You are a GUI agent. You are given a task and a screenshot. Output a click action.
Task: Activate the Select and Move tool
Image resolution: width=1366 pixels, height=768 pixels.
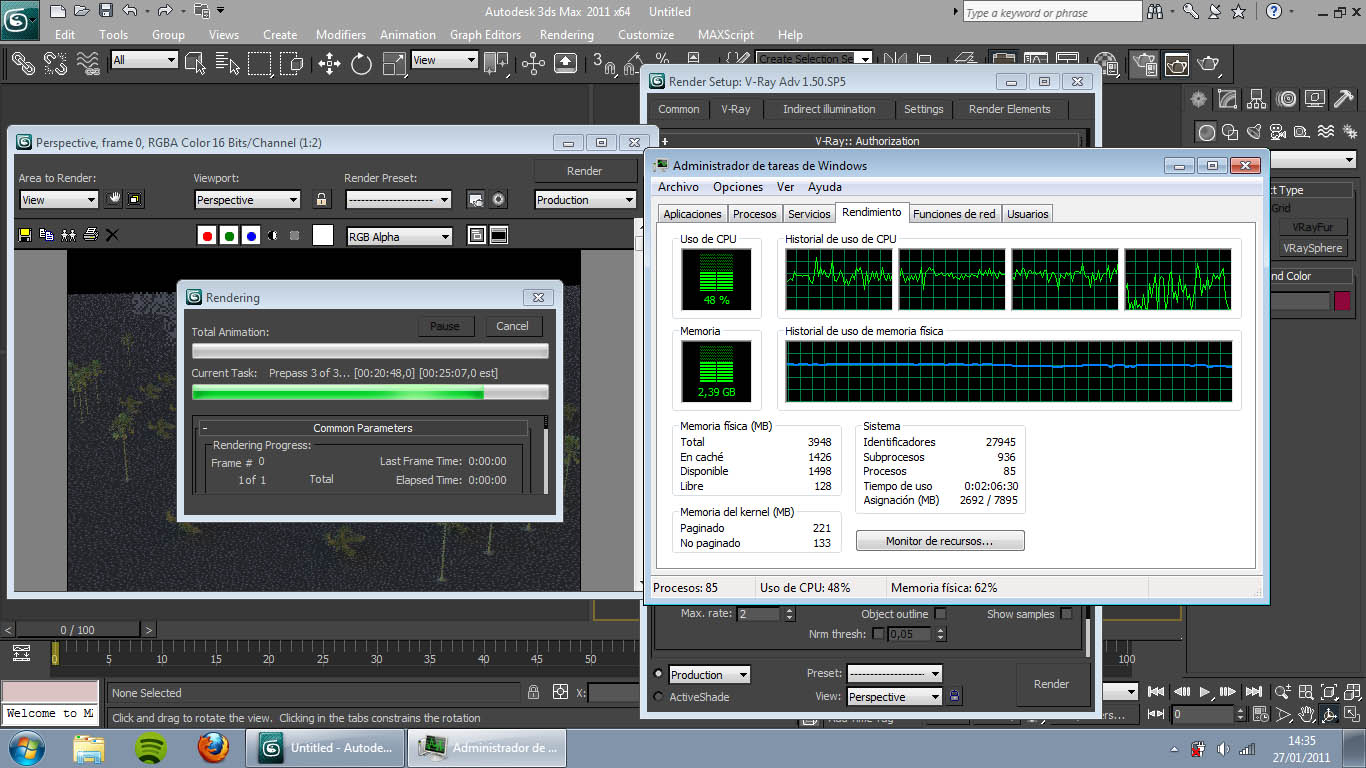tap(329, 64)
